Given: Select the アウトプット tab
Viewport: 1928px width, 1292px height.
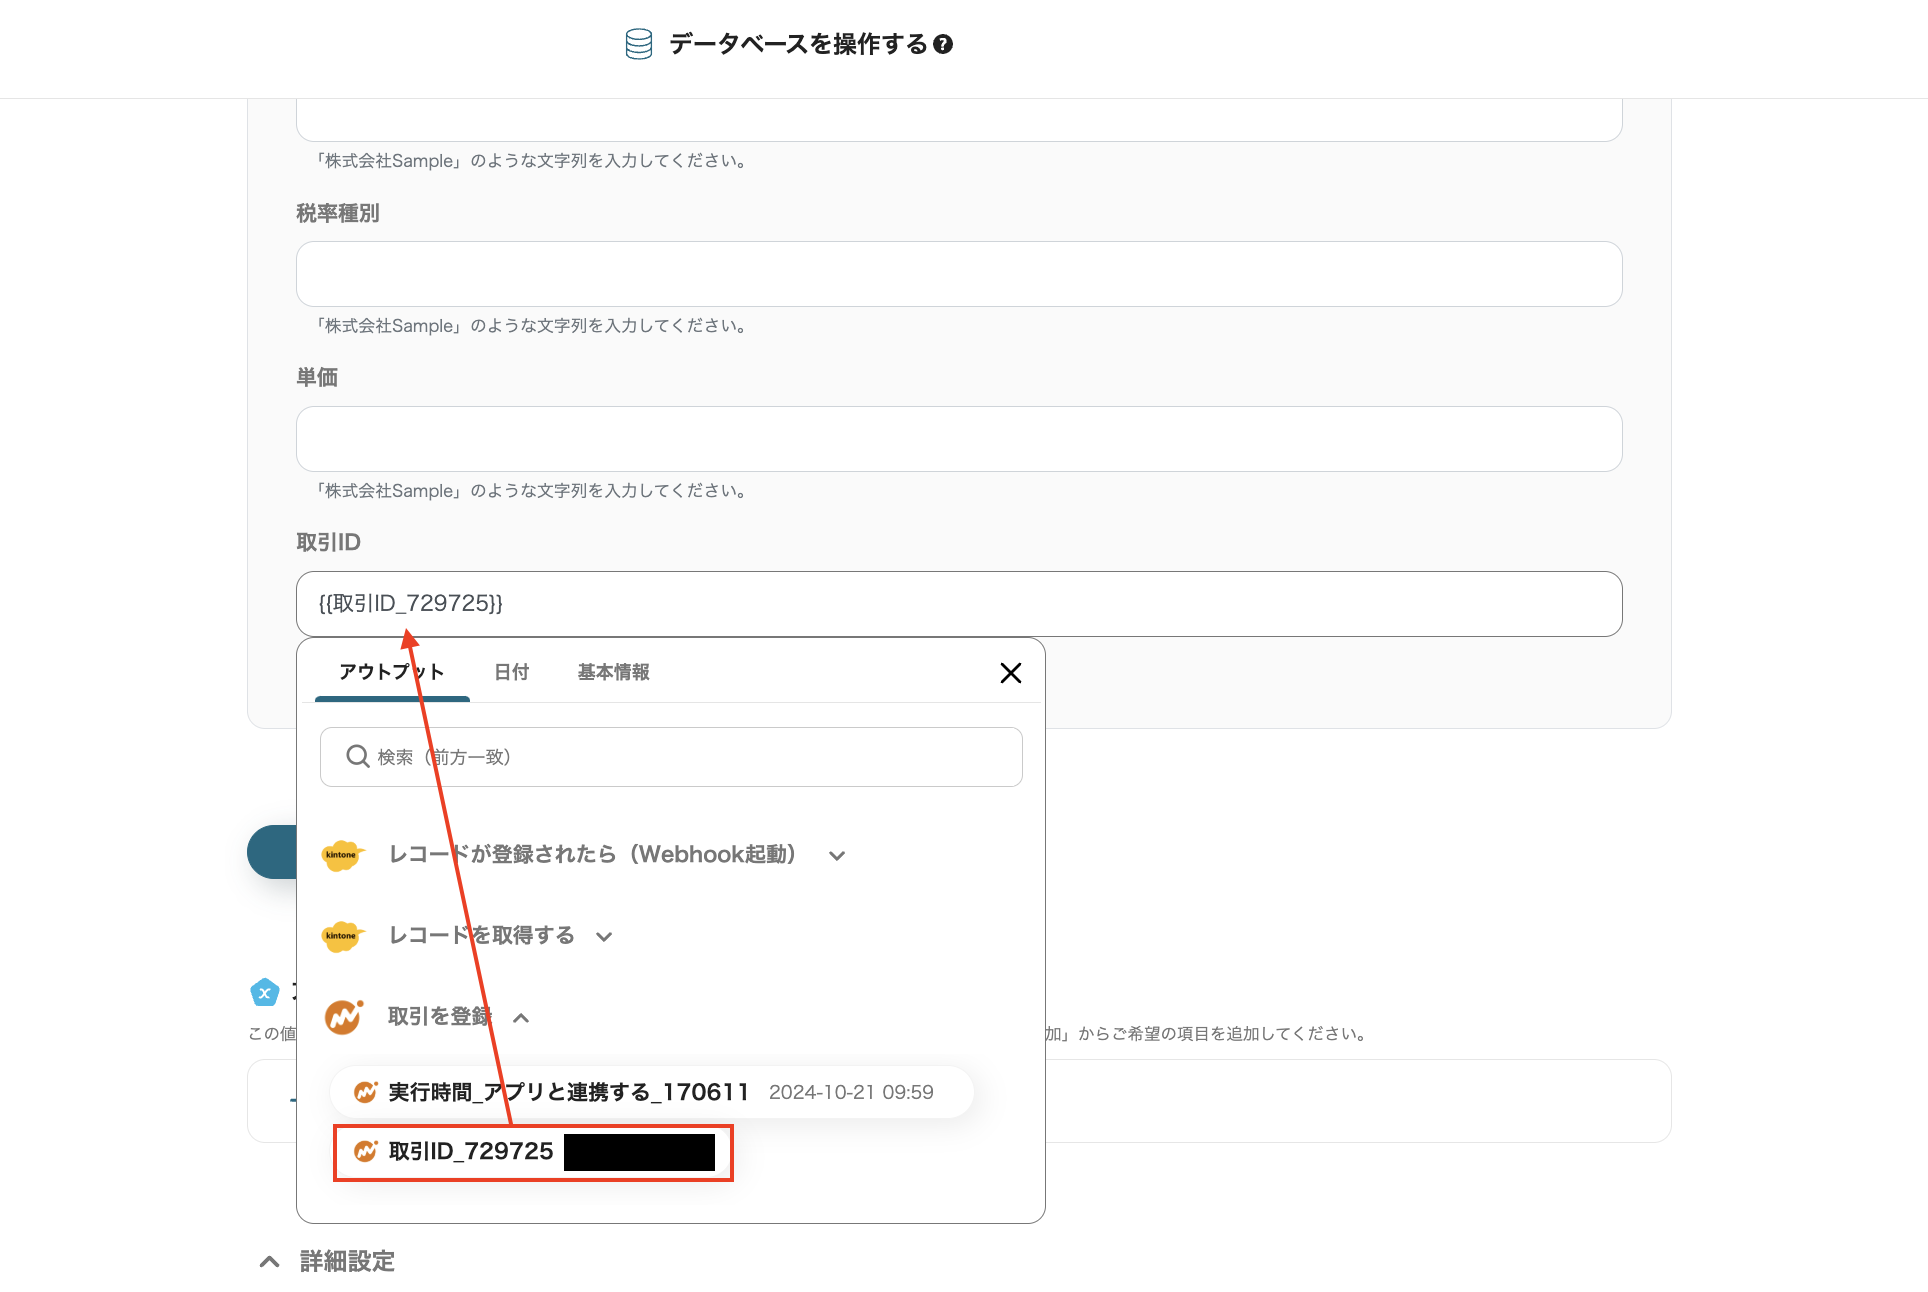Looking at the screenshot, I should point(391,672).
